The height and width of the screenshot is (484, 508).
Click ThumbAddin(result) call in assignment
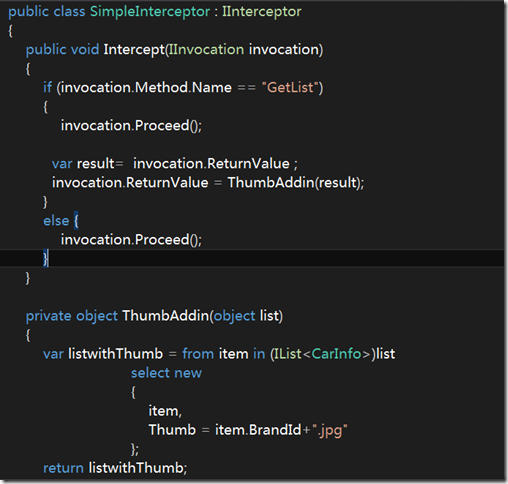(x=296, y=183)
